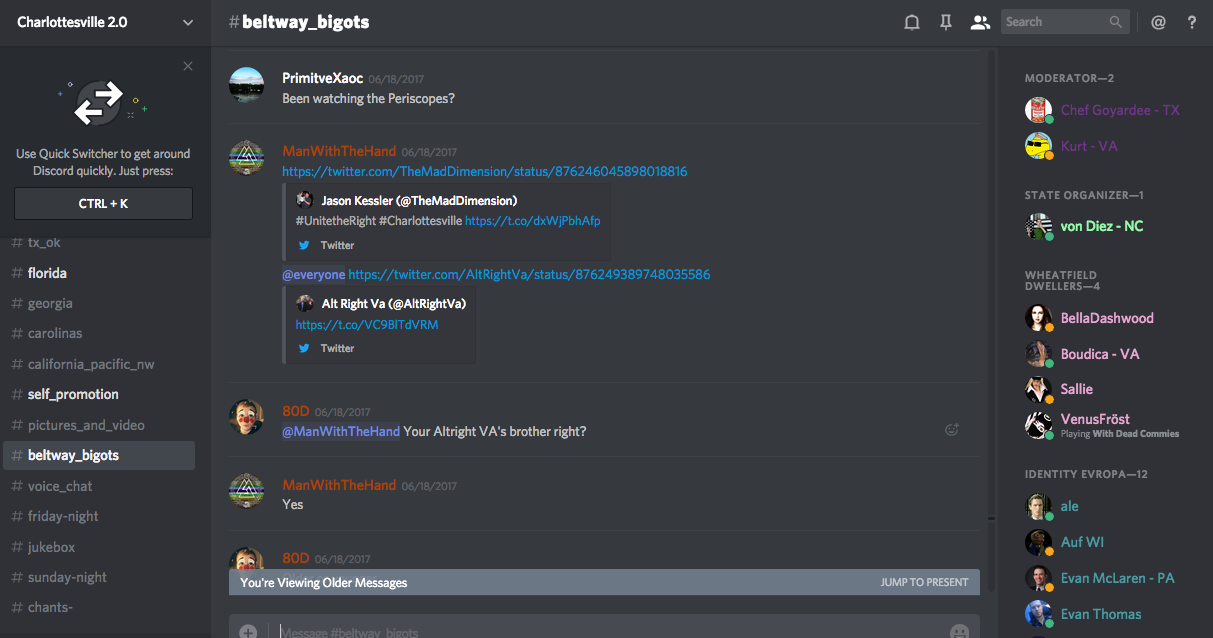Open recent mentions with @ icon
Viewport: 1213px width, 638px height.
[1158, 22]
